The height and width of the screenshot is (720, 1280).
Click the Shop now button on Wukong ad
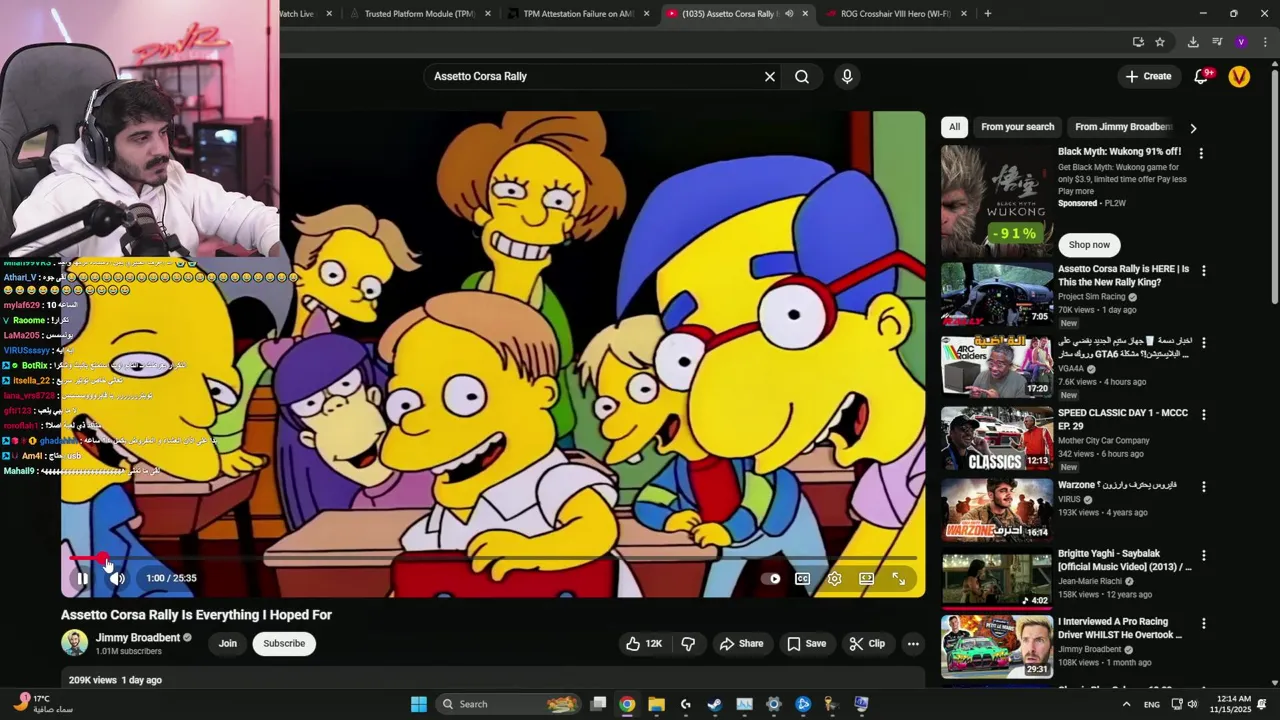click(x=1089, y=245)
